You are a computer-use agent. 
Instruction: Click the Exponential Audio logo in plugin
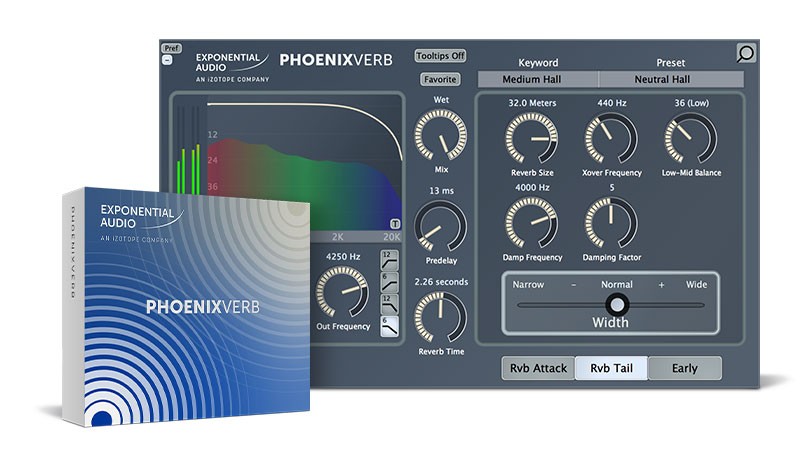[232, 67]
